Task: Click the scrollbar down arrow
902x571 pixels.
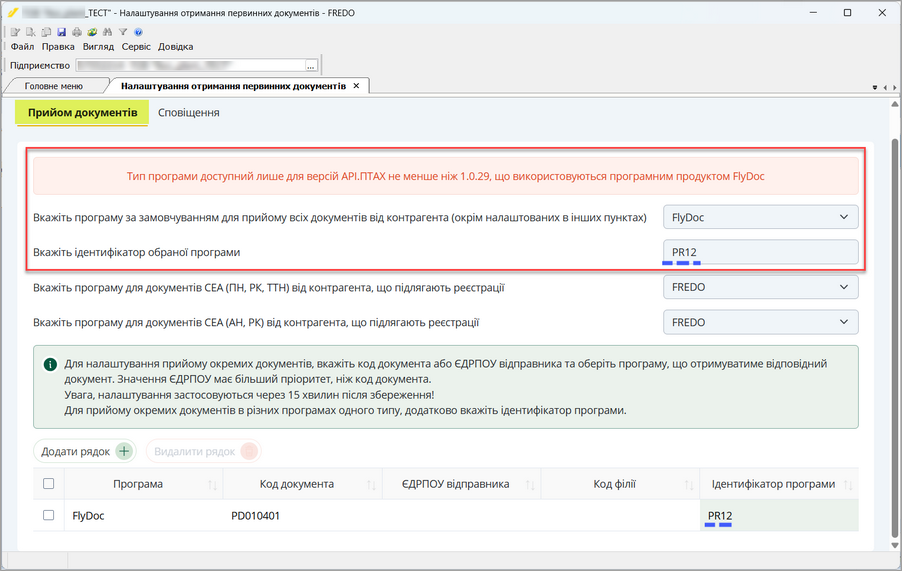Action: tap(895, 545)
